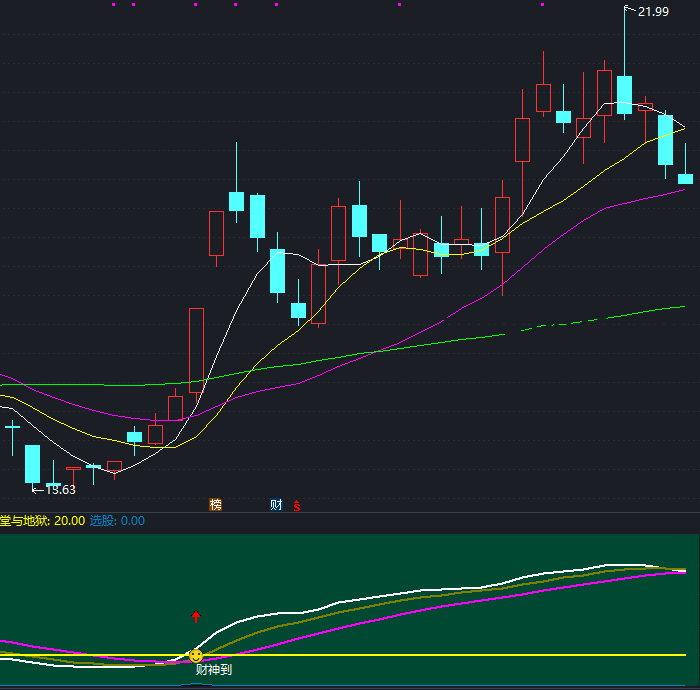The image size is (700, 690).
Task: Select the 财神到 signal label
Action: tap(213, 670)
